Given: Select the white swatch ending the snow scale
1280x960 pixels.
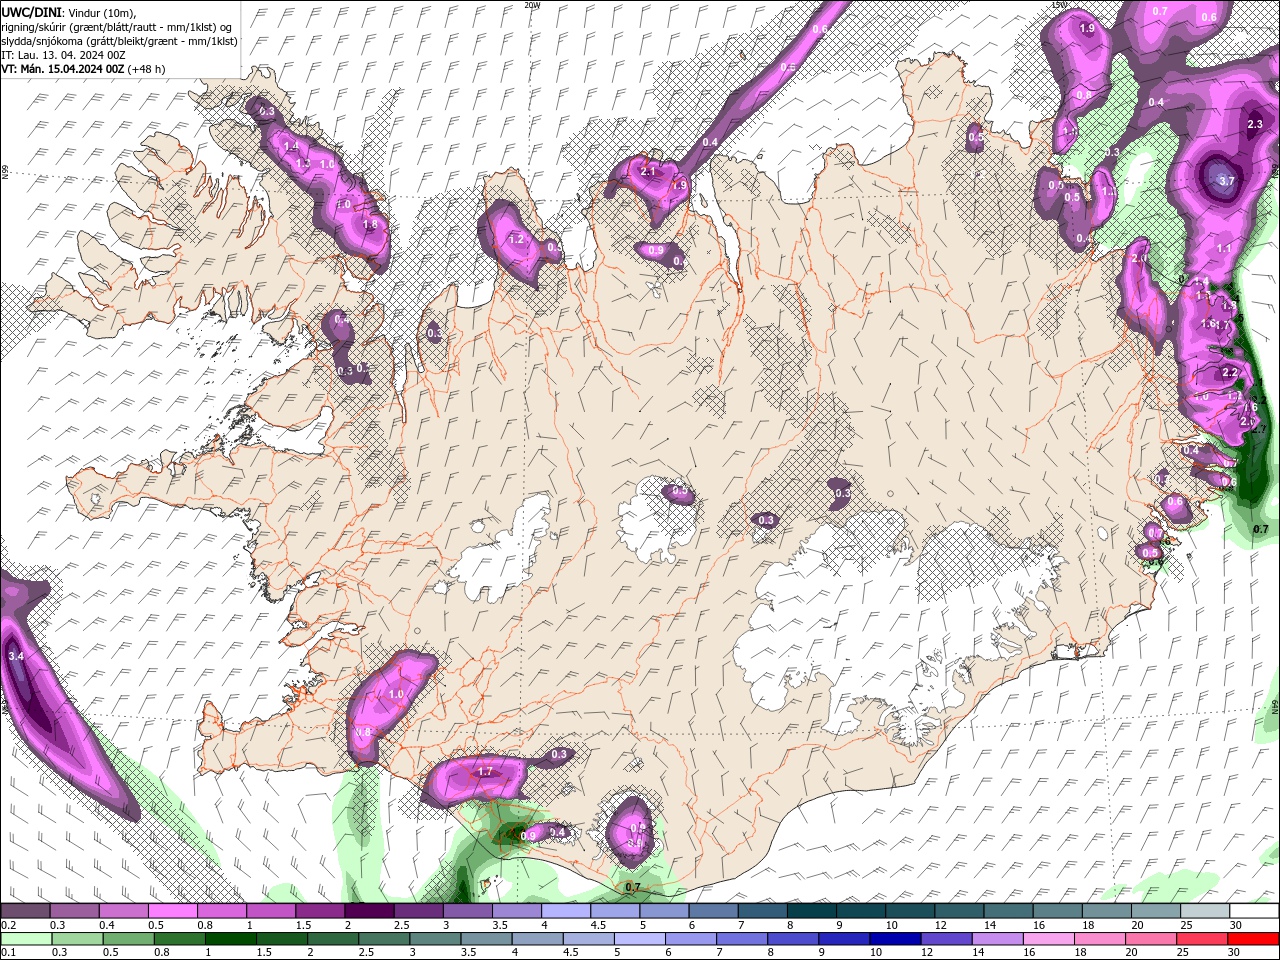Looking at the screenshot, I should click(x=1254, y=911).
